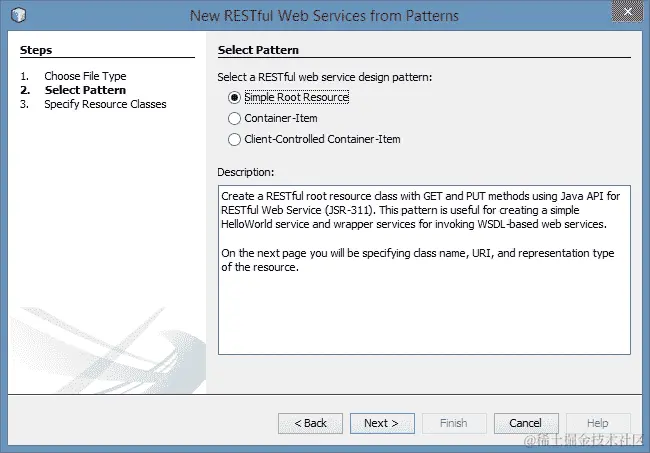Viewport: 650px width, 453px height.
Task: Click the Select Pattern panel heading
Action: click(x=258, y=50)
